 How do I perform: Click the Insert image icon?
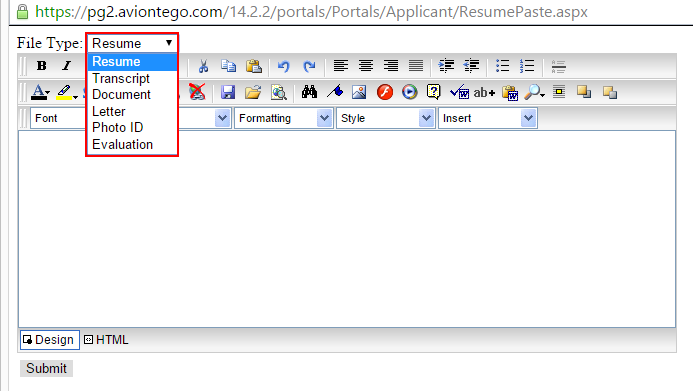pyautogui.click(x=359, y=92)
